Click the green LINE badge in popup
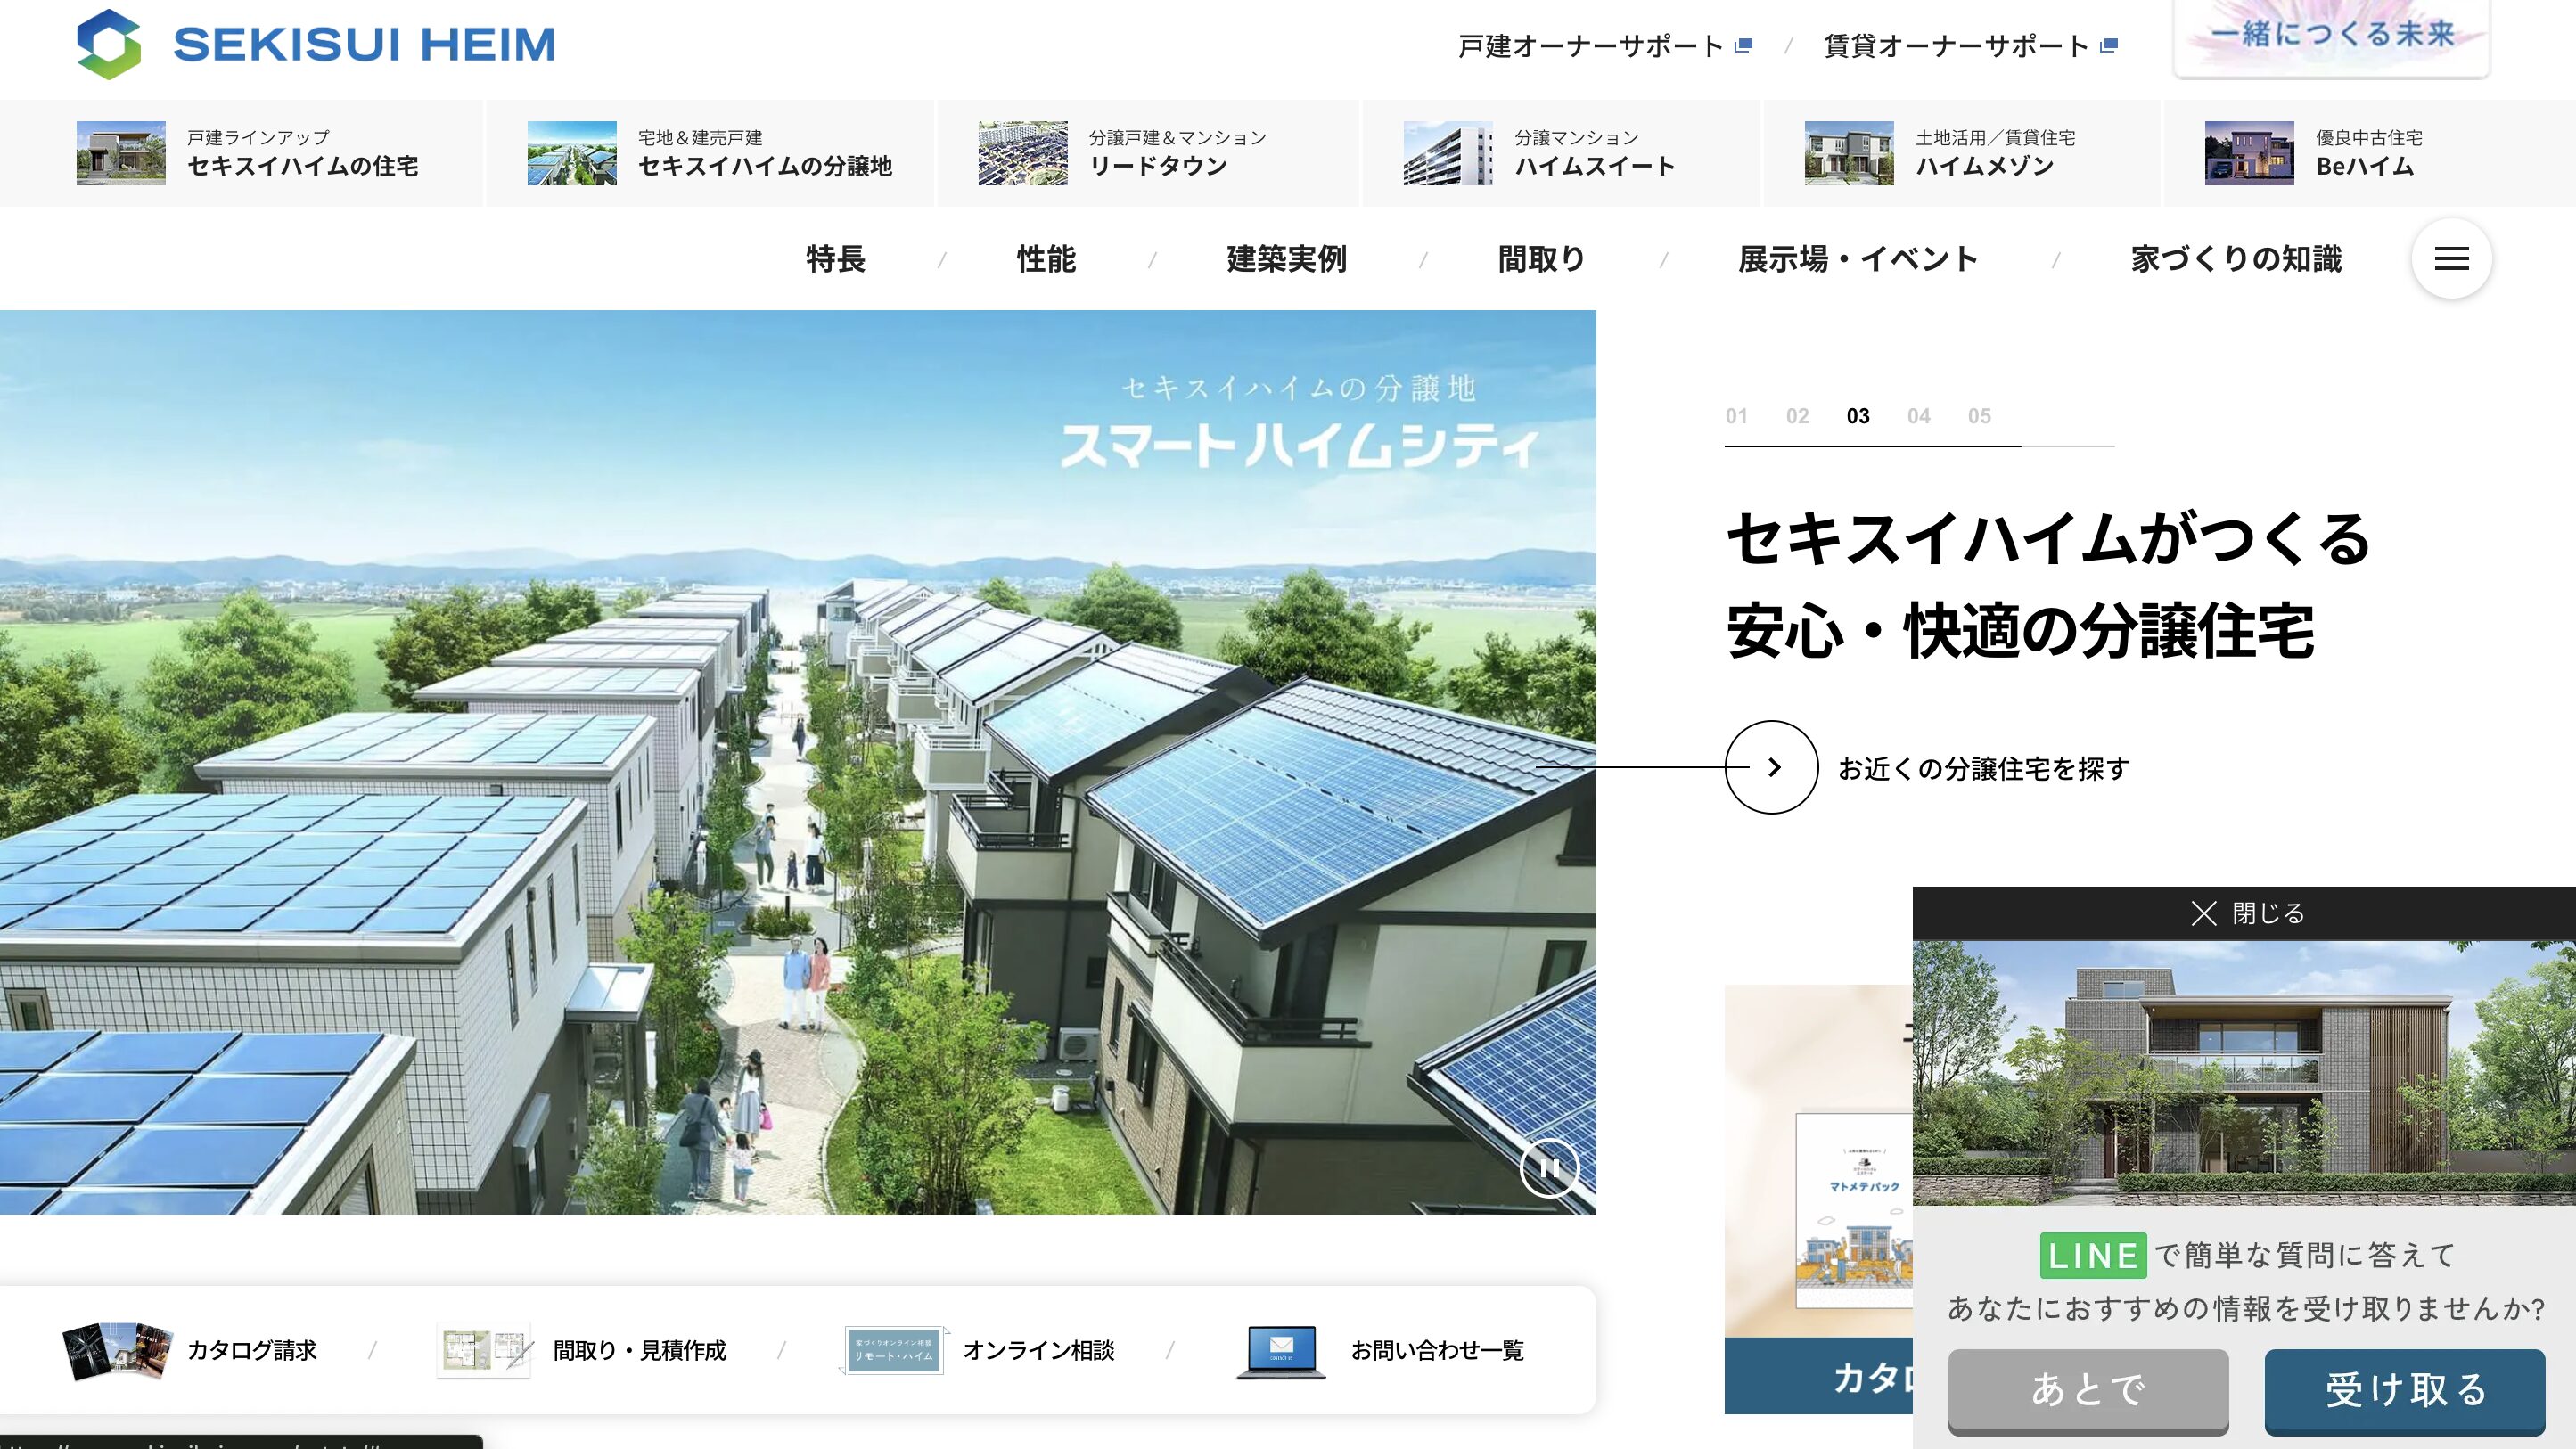Viewport: 2576px width, 1449px height. click(x=2093, y=1255)
